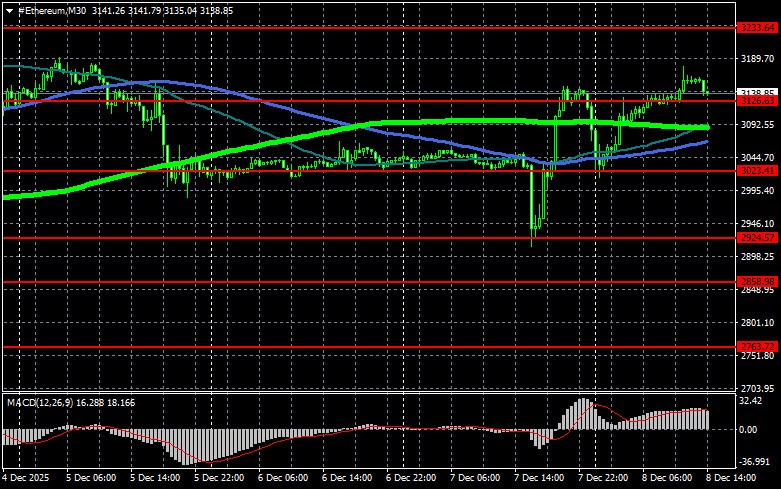
Task: Click the MACD(12,26,9) indicator label
Action: pyautogui.click(x=47, y=401)
